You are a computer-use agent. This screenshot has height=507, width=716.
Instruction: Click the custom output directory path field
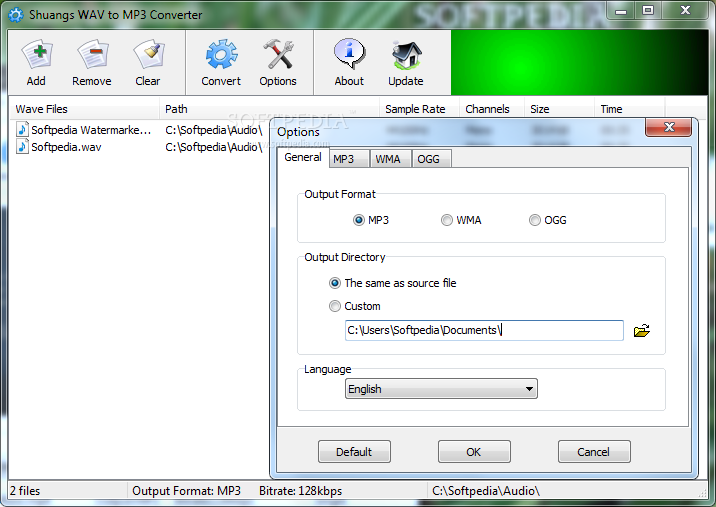pyautogui.click(x=484, y=330)
